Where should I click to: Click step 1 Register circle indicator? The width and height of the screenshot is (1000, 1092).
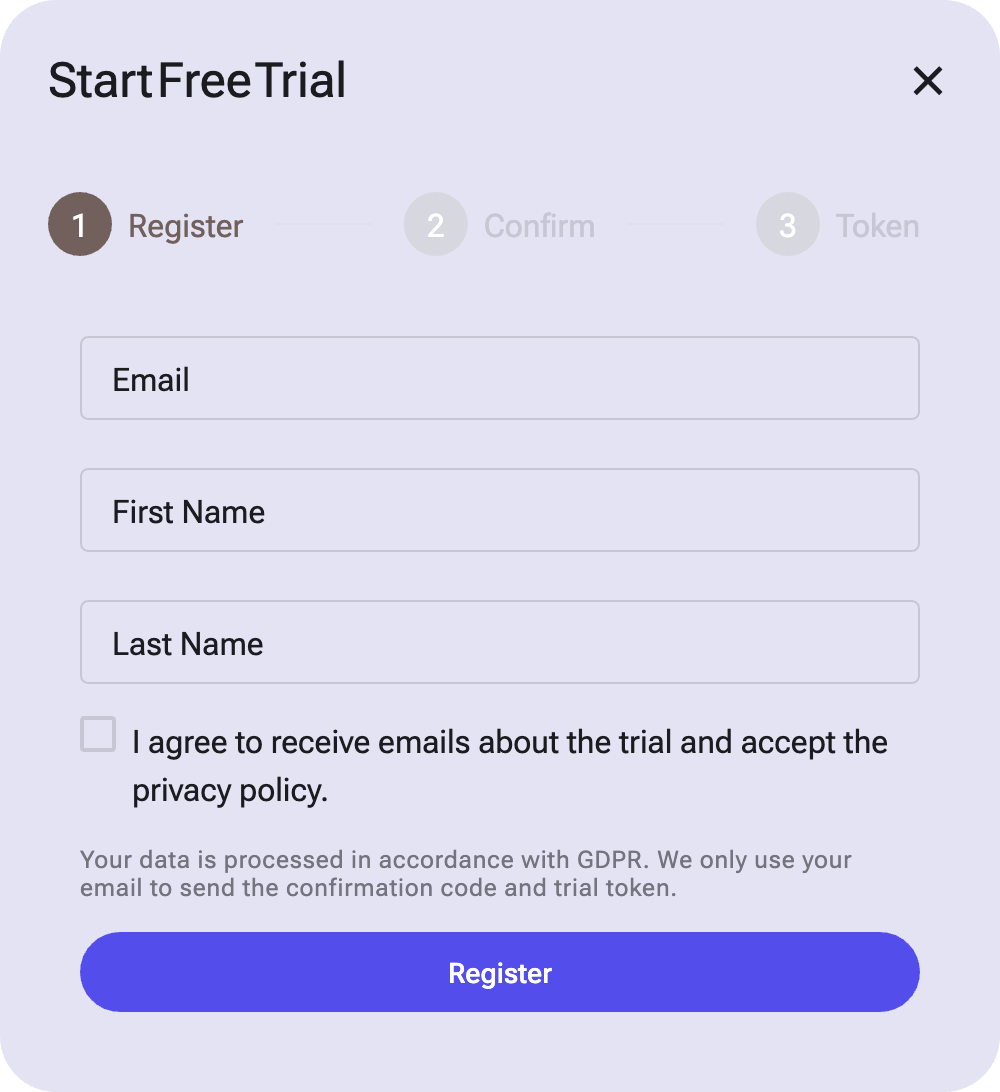tap(80, 224)
